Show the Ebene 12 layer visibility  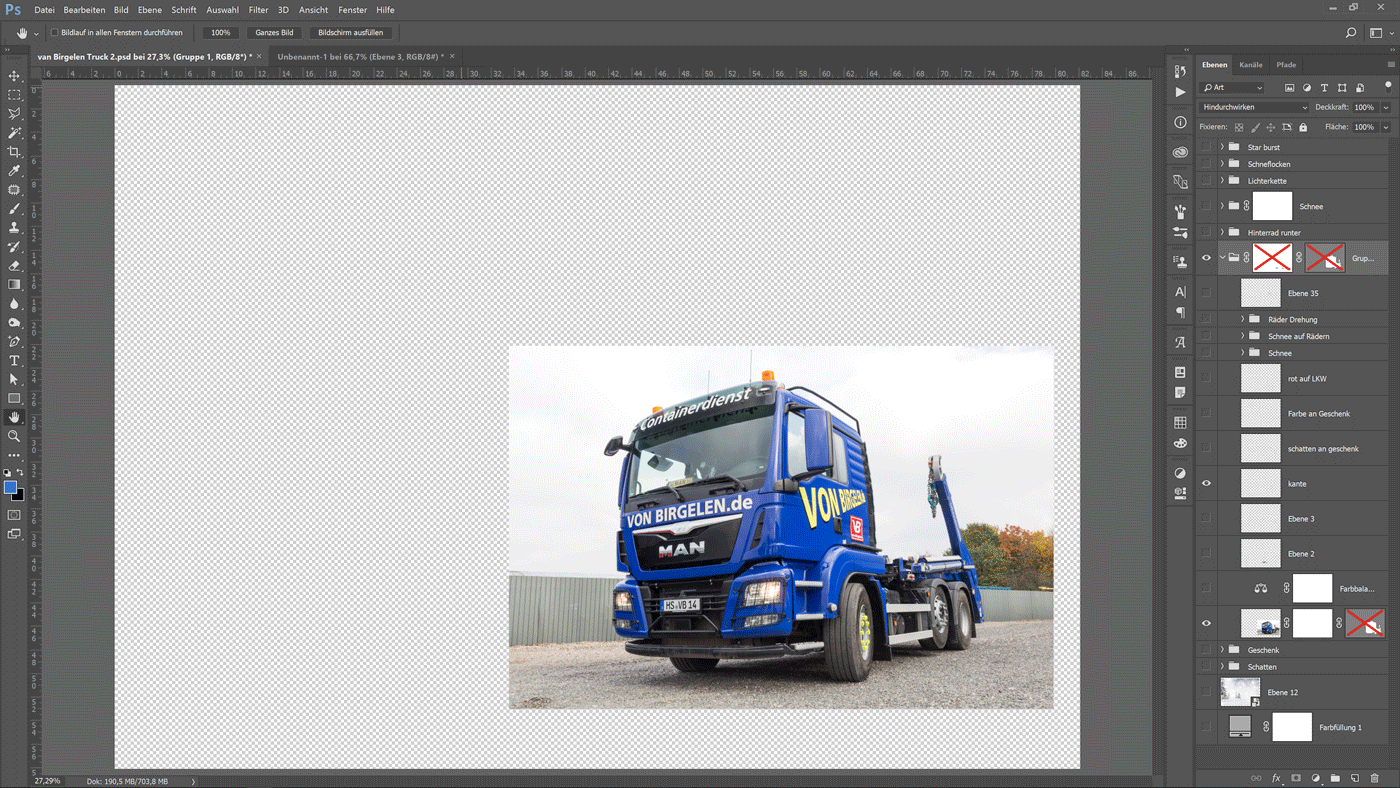1206,692
